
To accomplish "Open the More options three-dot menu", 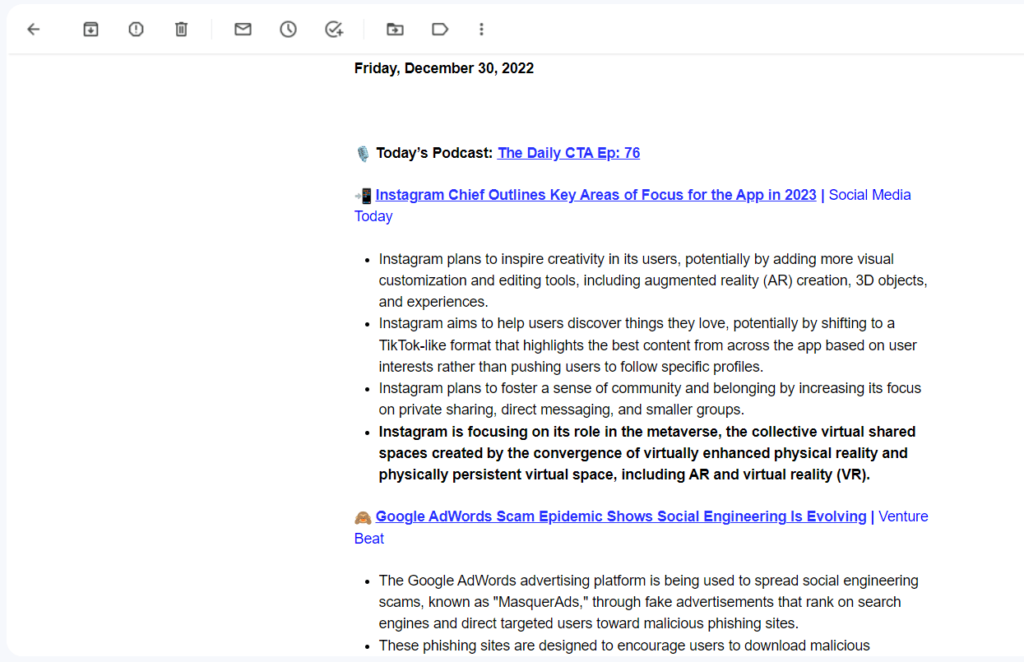I will point(481,29).
